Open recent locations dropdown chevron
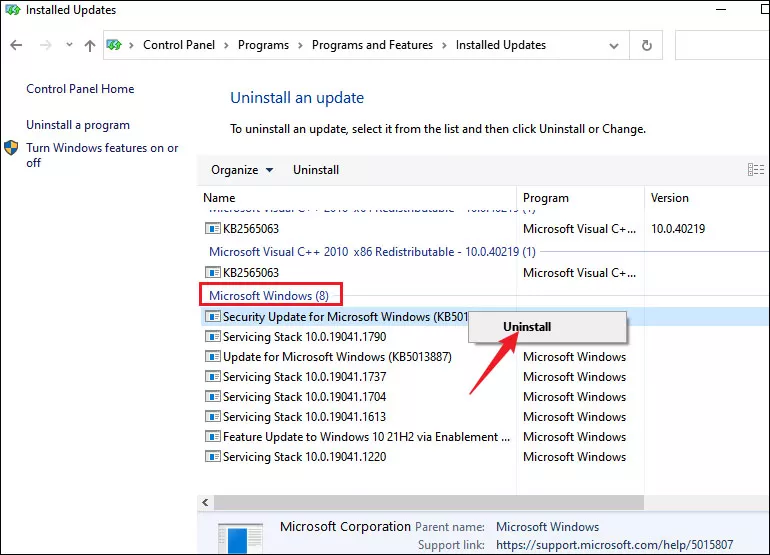 pyautogui.click(x=69, y=45)
